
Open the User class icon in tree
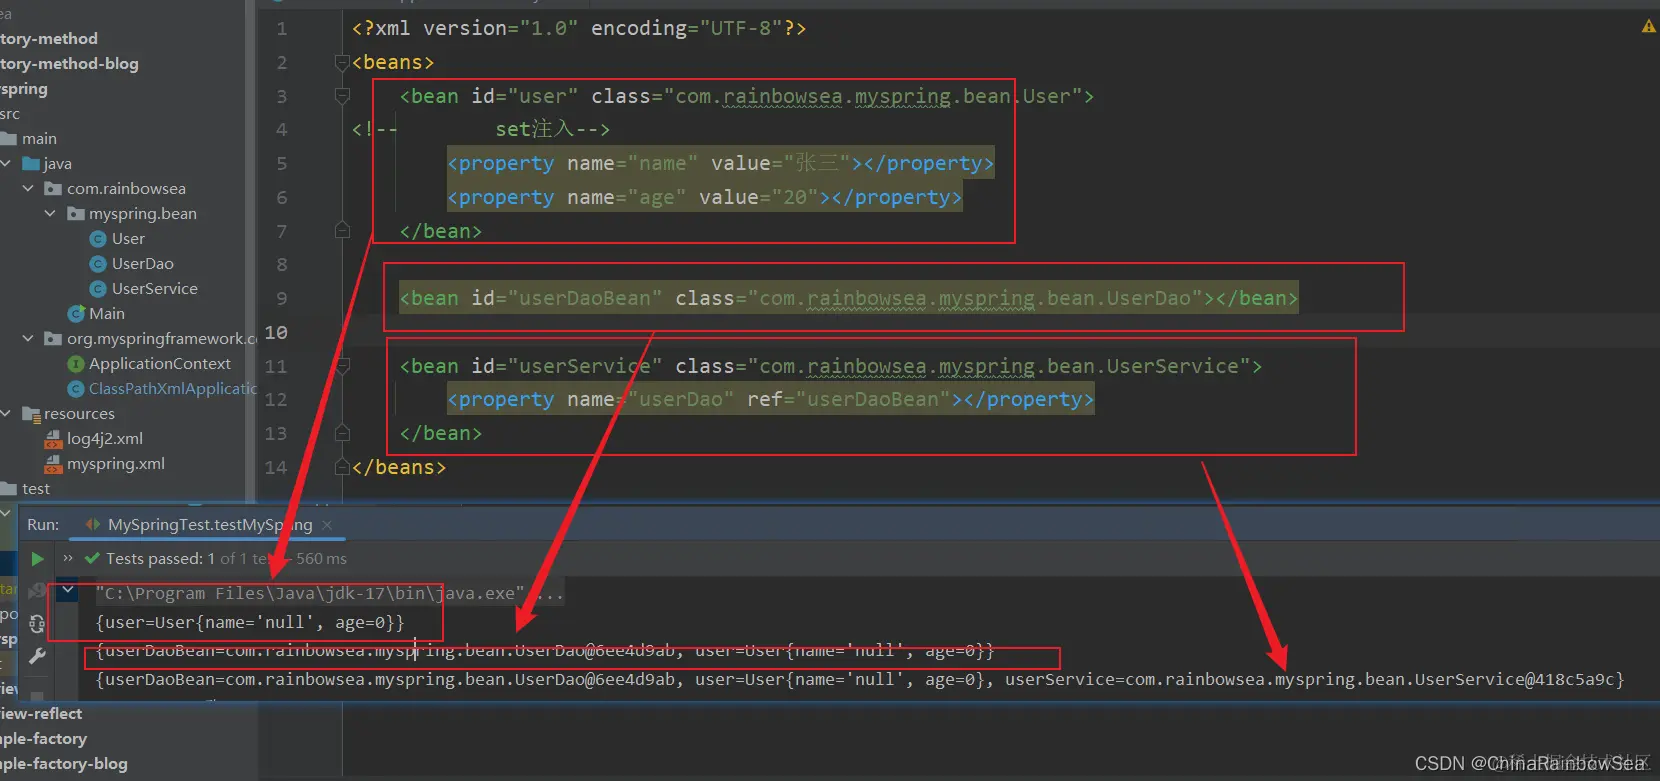(x=98, y=239)
